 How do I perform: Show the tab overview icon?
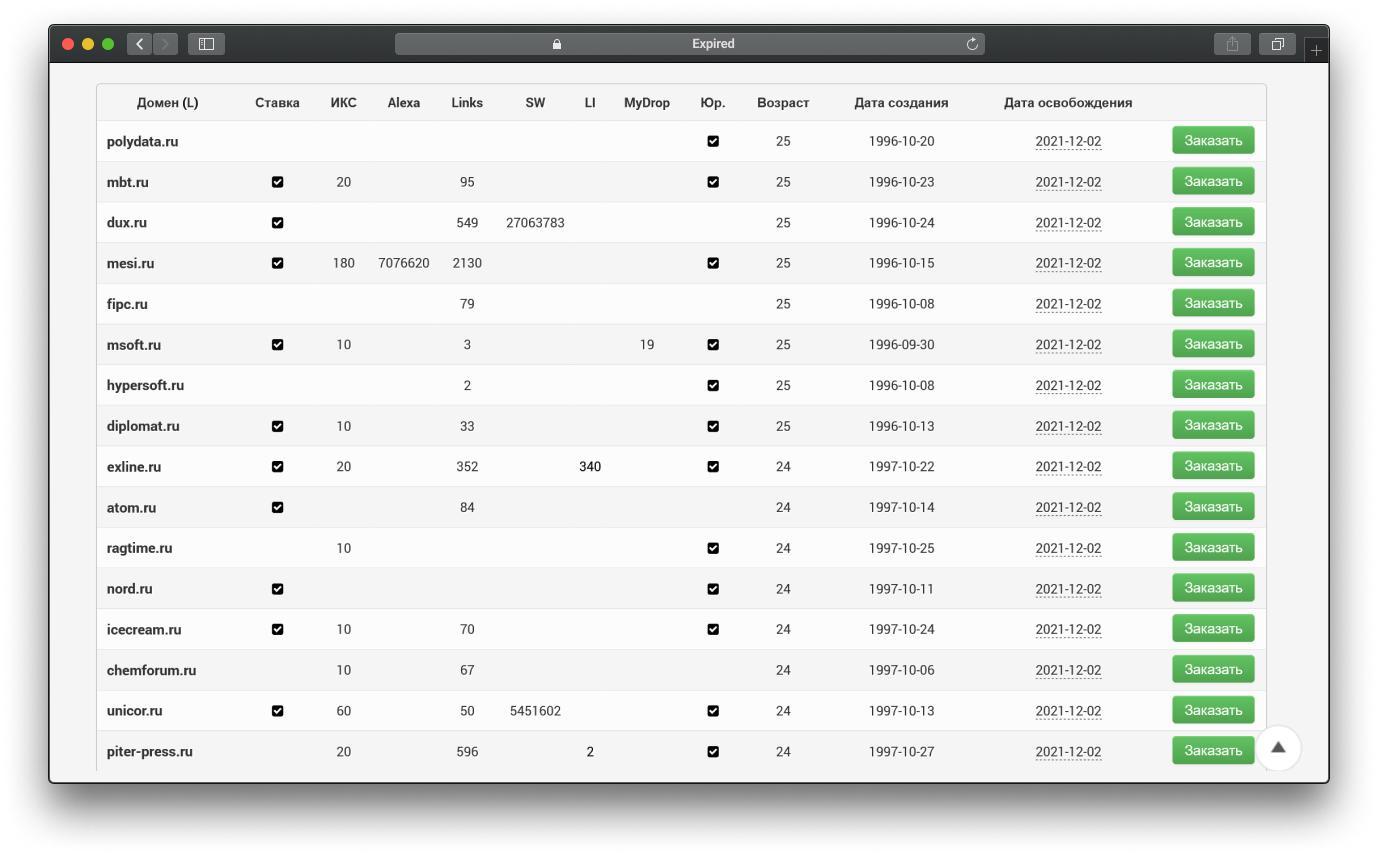click(x=1277, y=44)
